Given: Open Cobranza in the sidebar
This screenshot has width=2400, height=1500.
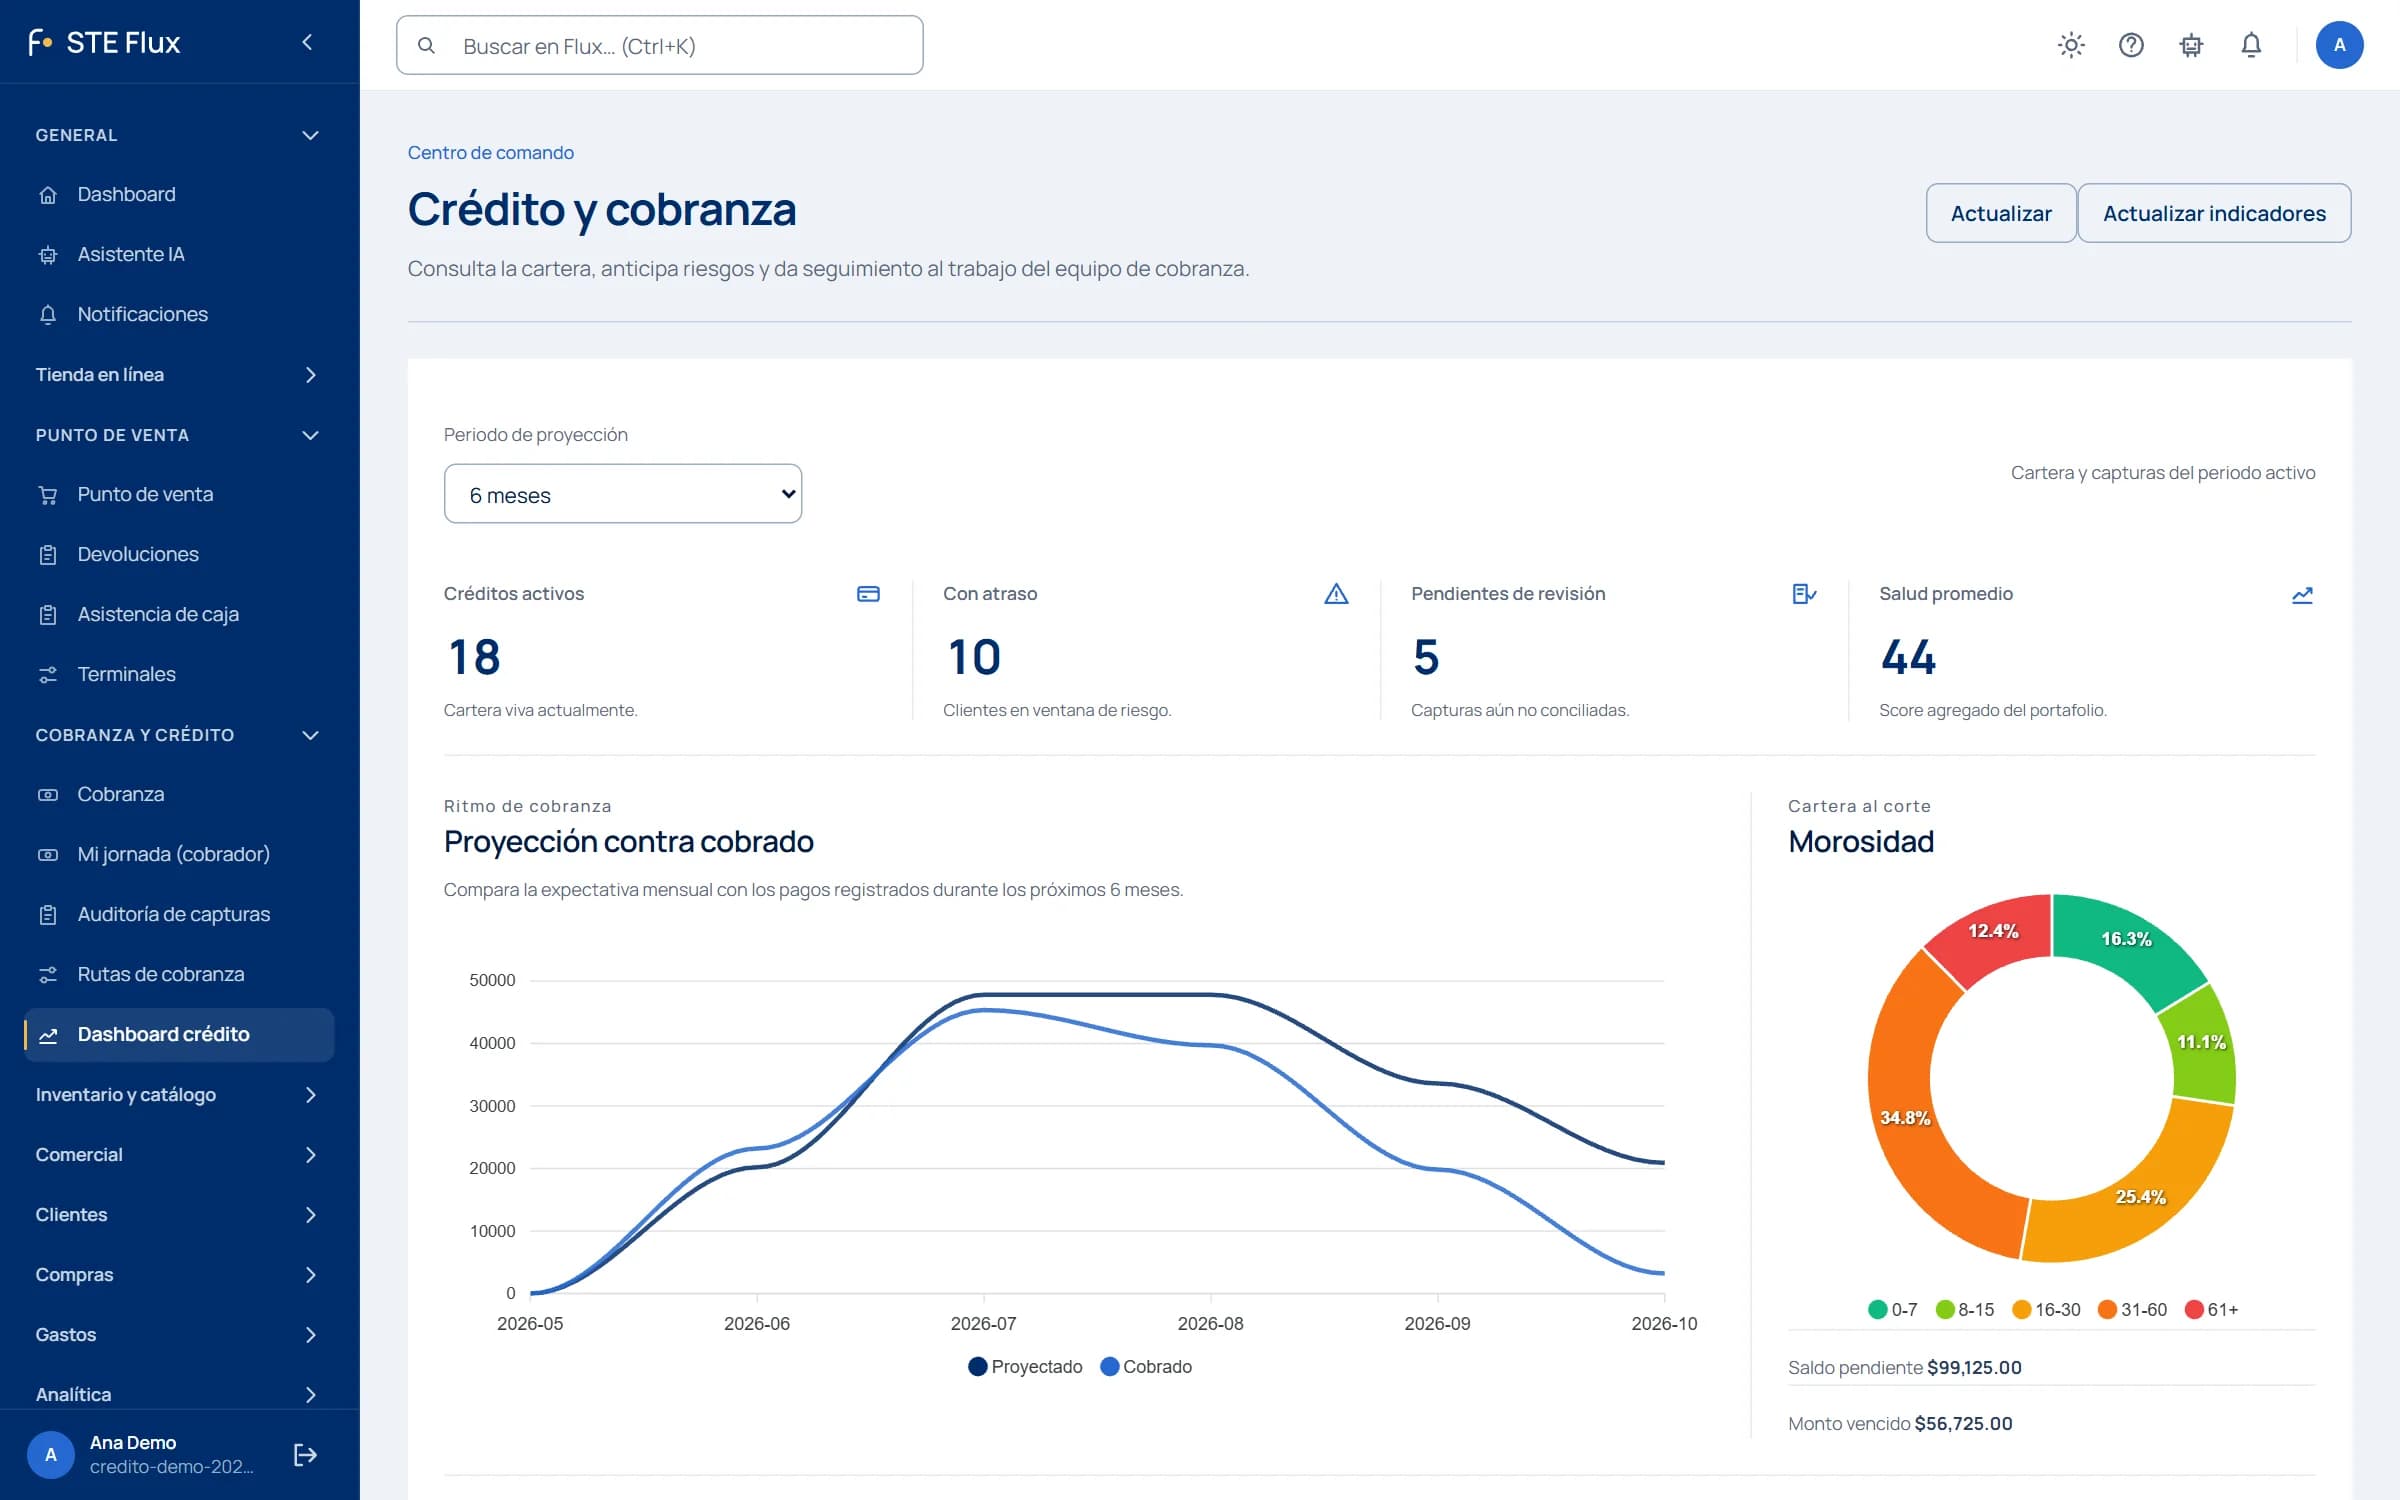Looking at the screenshot, I should [x=178, y=794].
